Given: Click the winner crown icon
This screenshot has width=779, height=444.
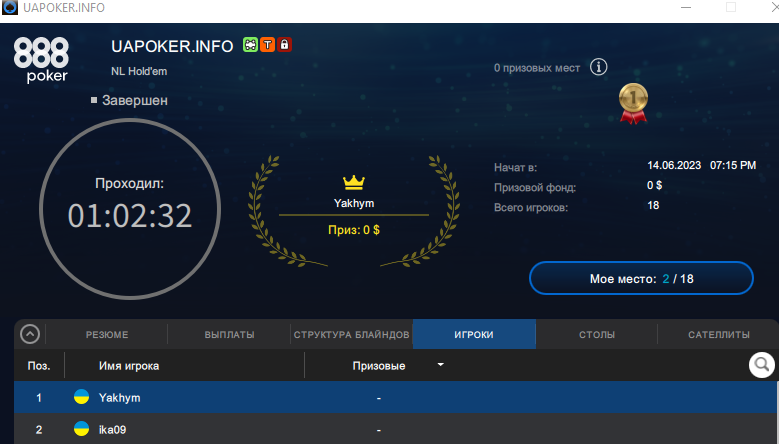Looking at the screenshot, I should tap(354, 182).
